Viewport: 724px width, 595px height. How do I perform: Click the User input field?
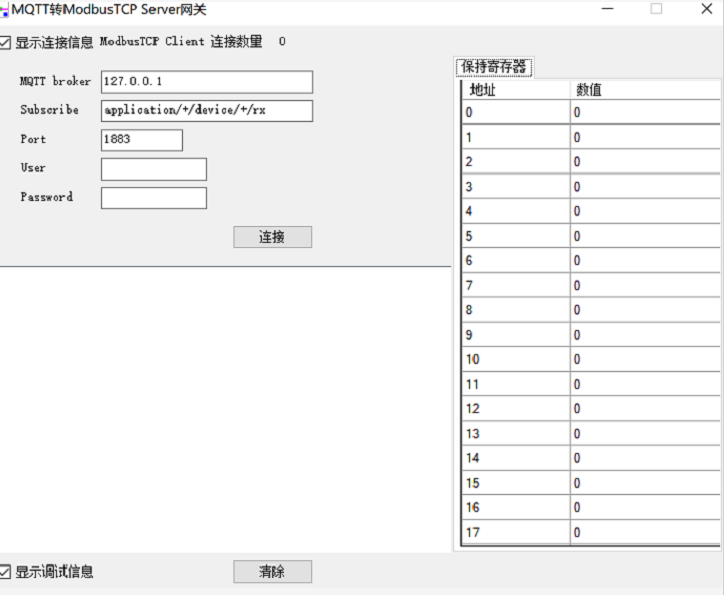154,169
